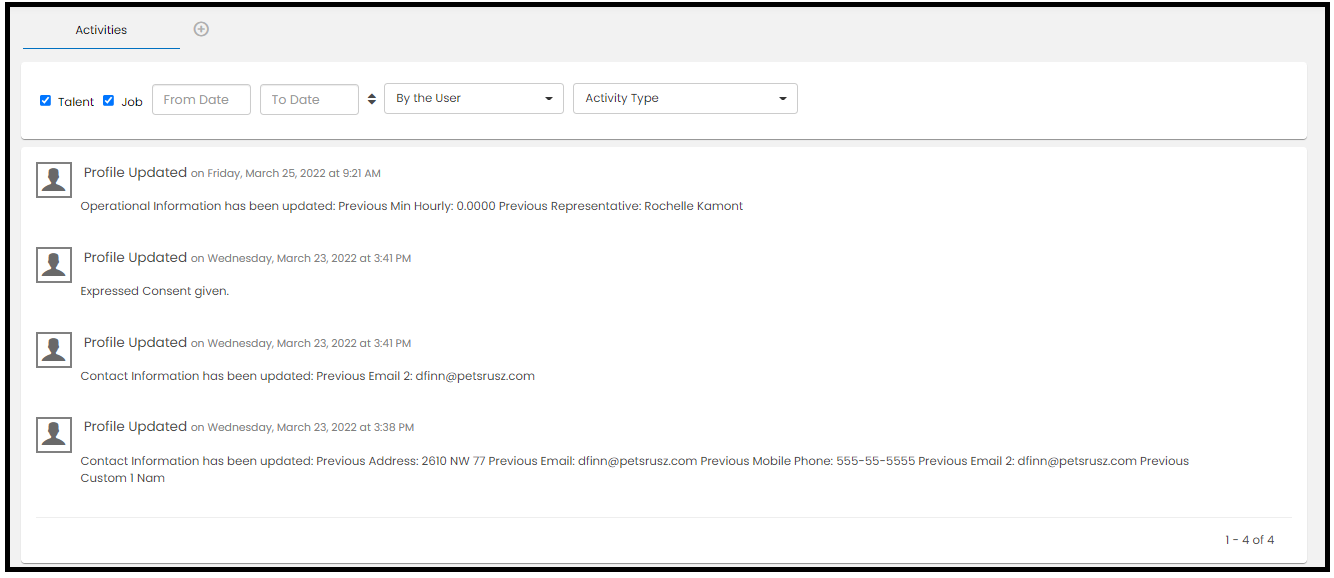The height and width of the screenshot is (578, 1334).
Task: Click the avatar for the Previous Email 2 entry
Action: click(54, 350)
